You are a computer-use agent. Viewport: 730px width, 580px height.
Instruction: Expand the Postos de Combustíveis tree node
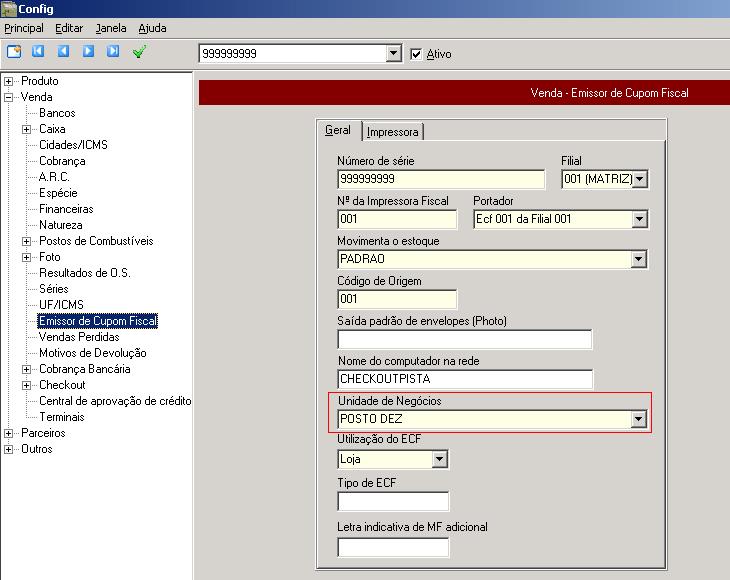(x=26, y=241)
